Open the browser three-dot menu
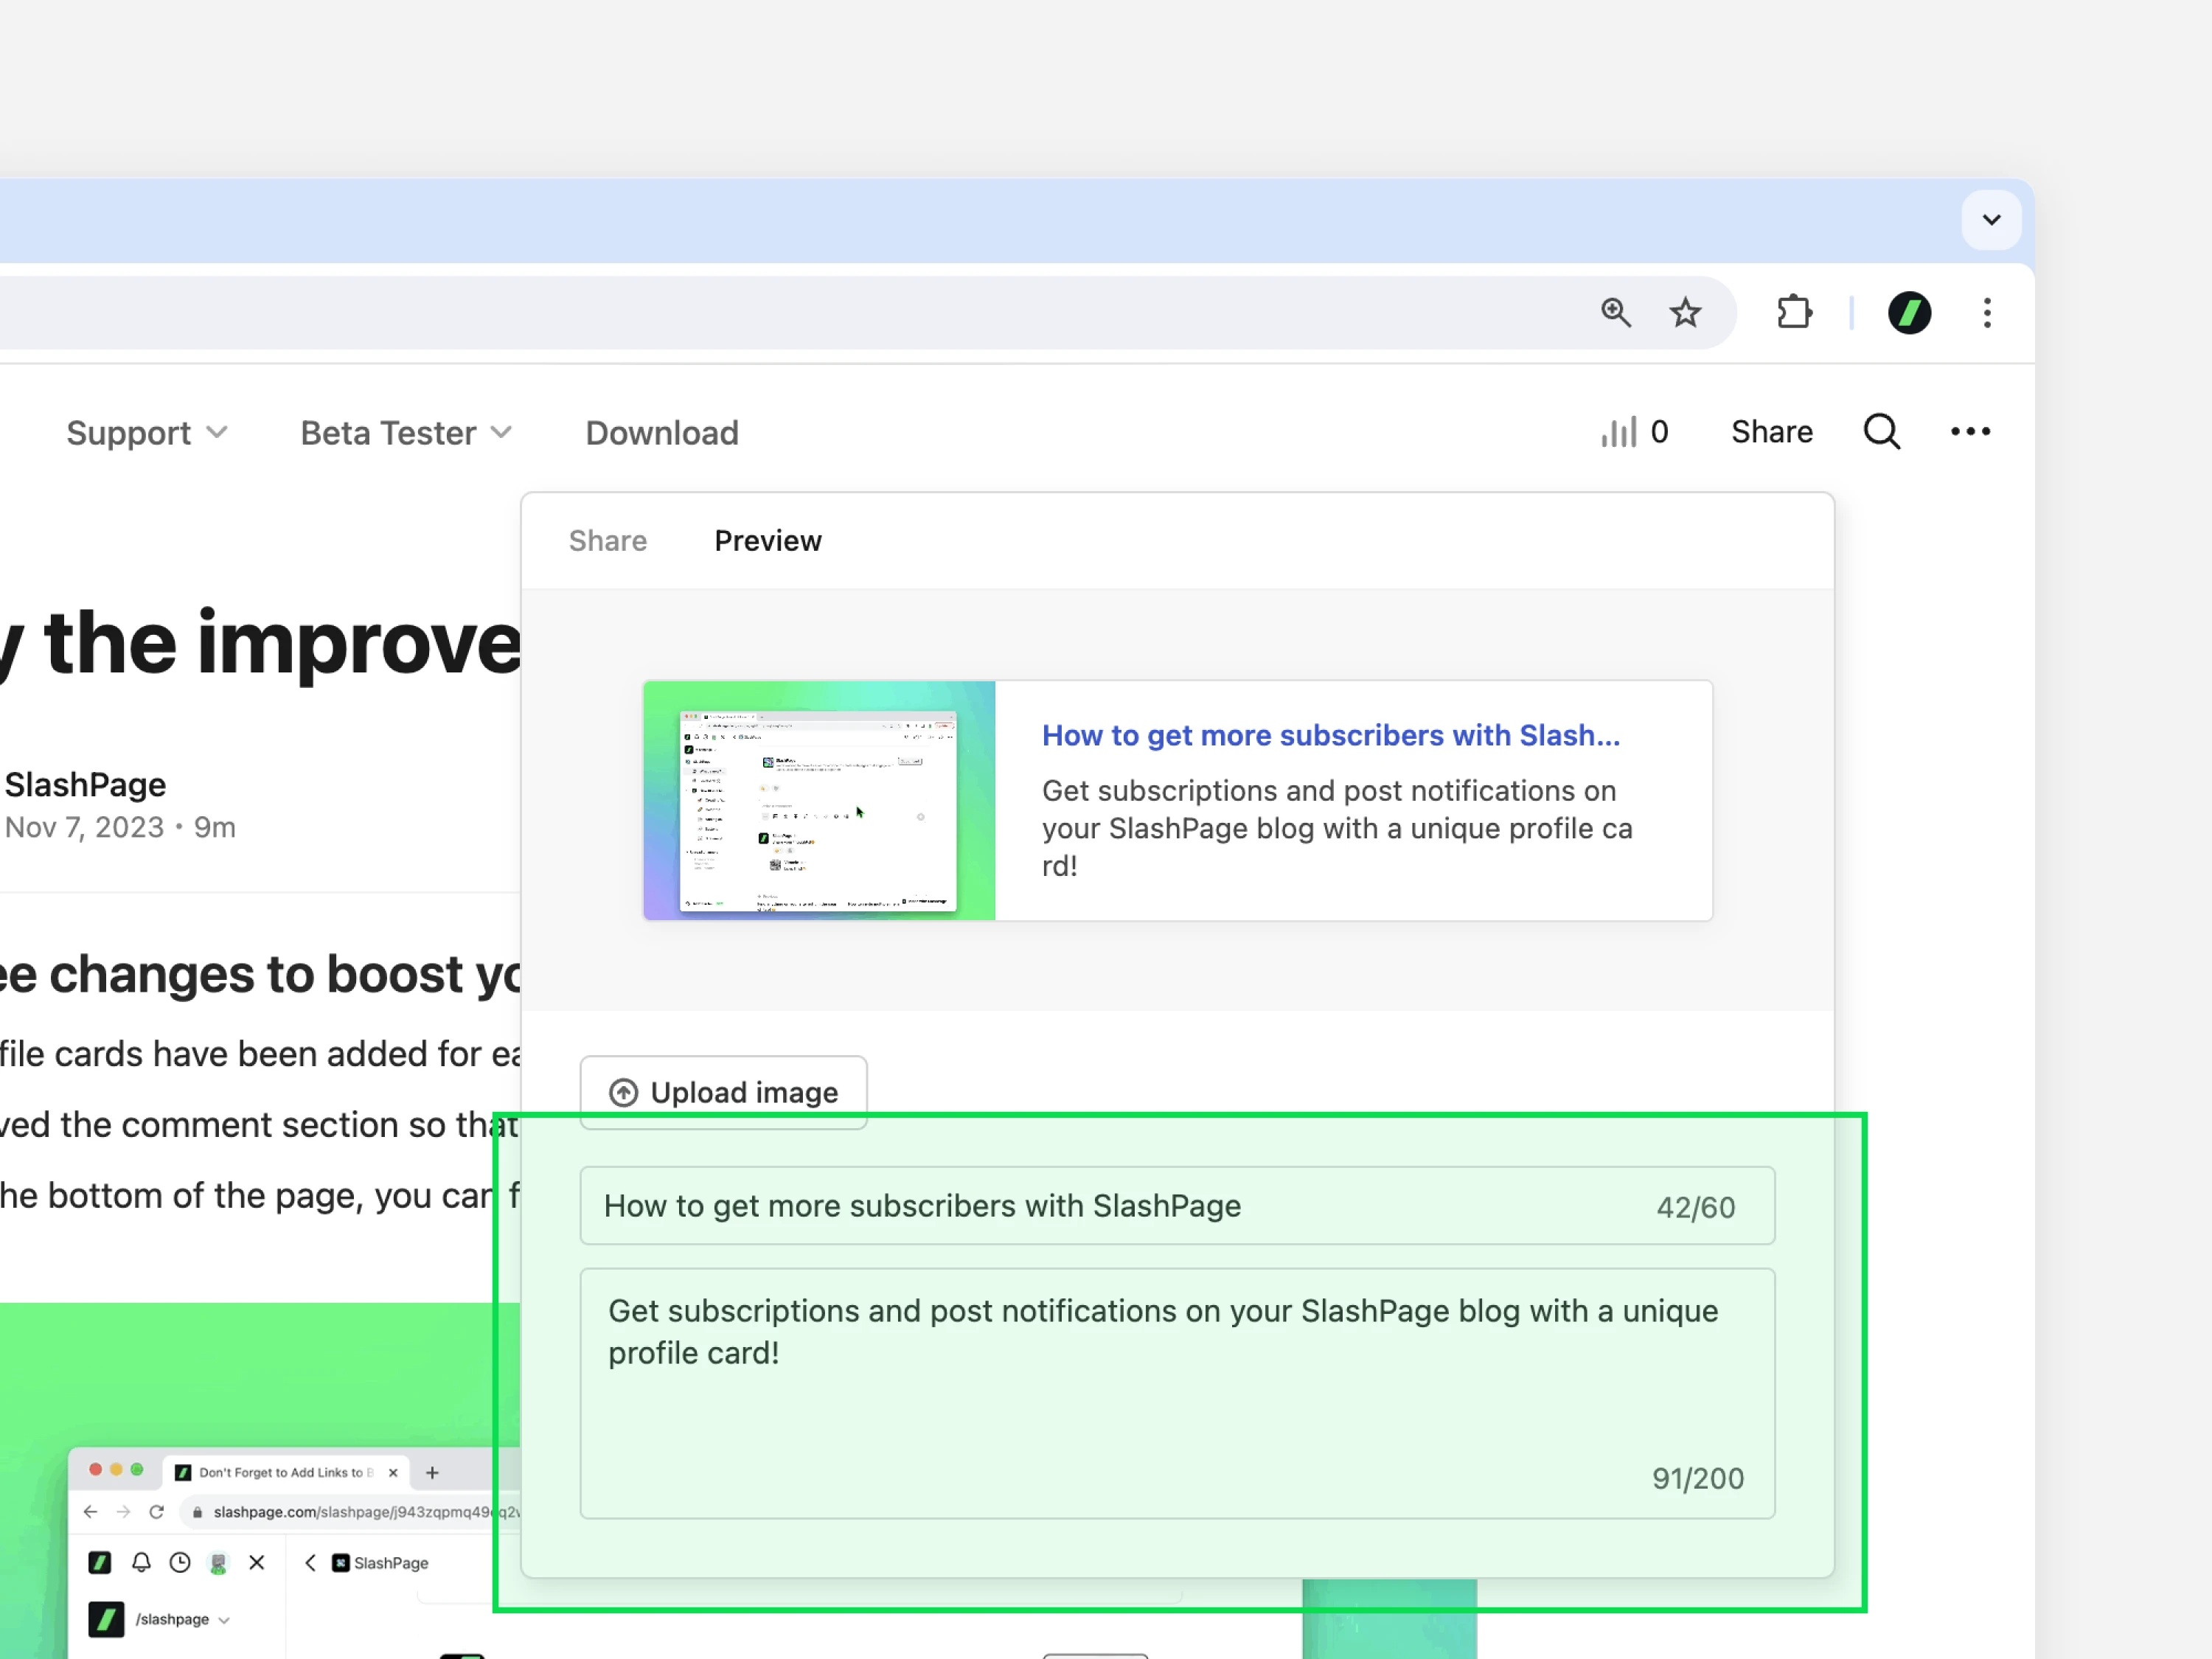2212x1659 pixels. click(x=1987, y=313)
